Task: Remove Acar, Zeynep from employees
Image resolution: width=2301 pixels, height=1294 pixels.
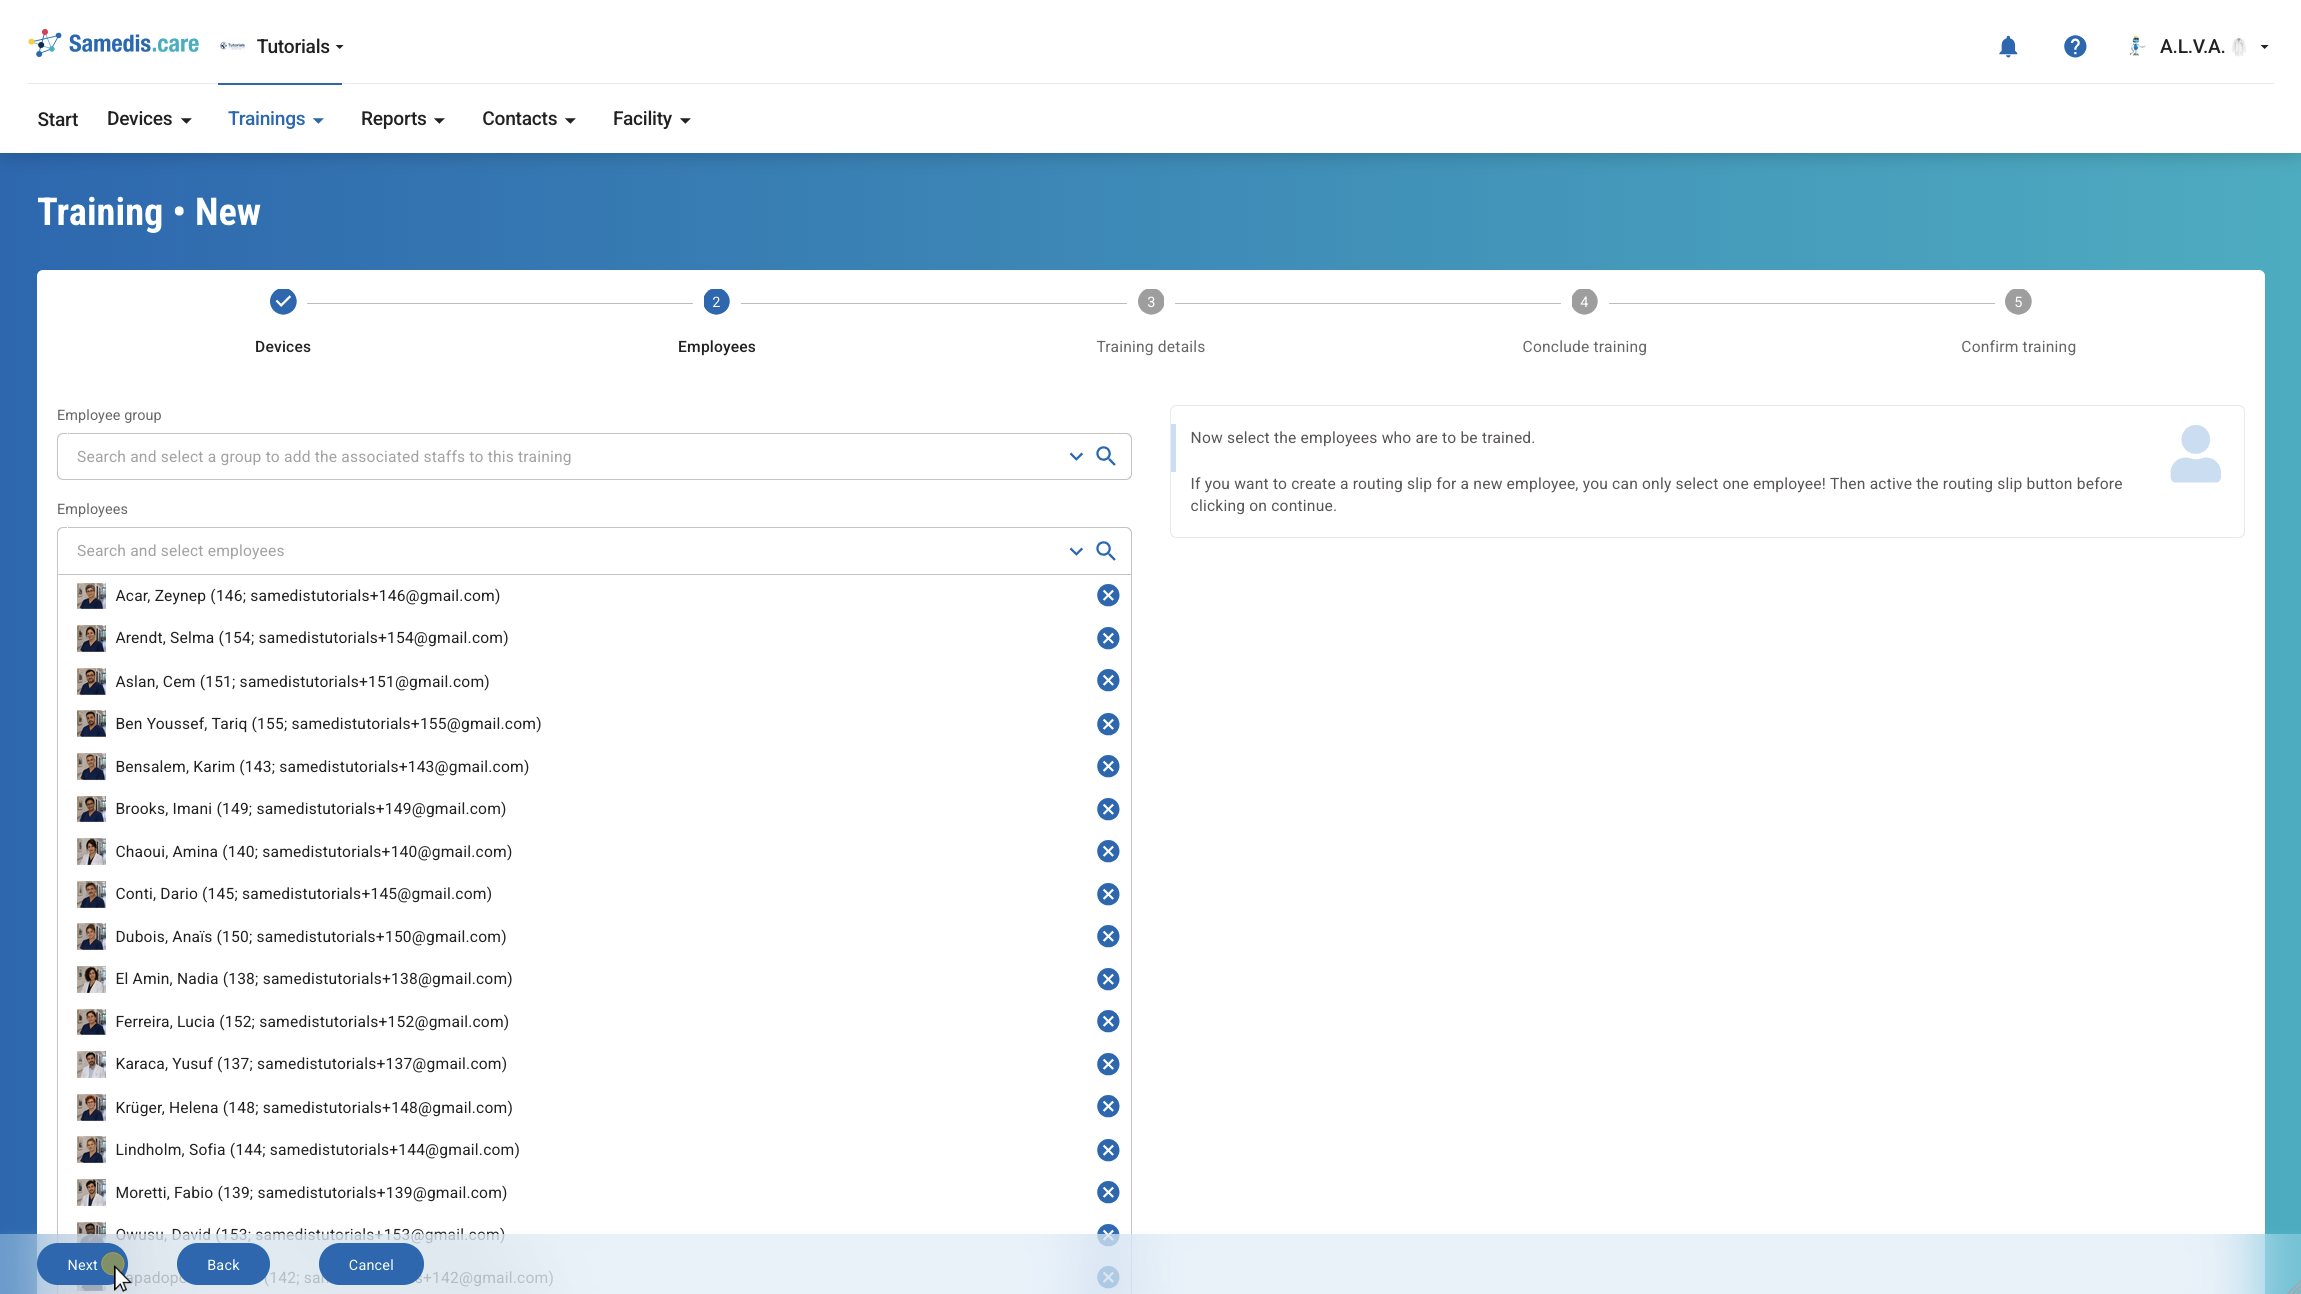Action: (x=1108, y=596)
